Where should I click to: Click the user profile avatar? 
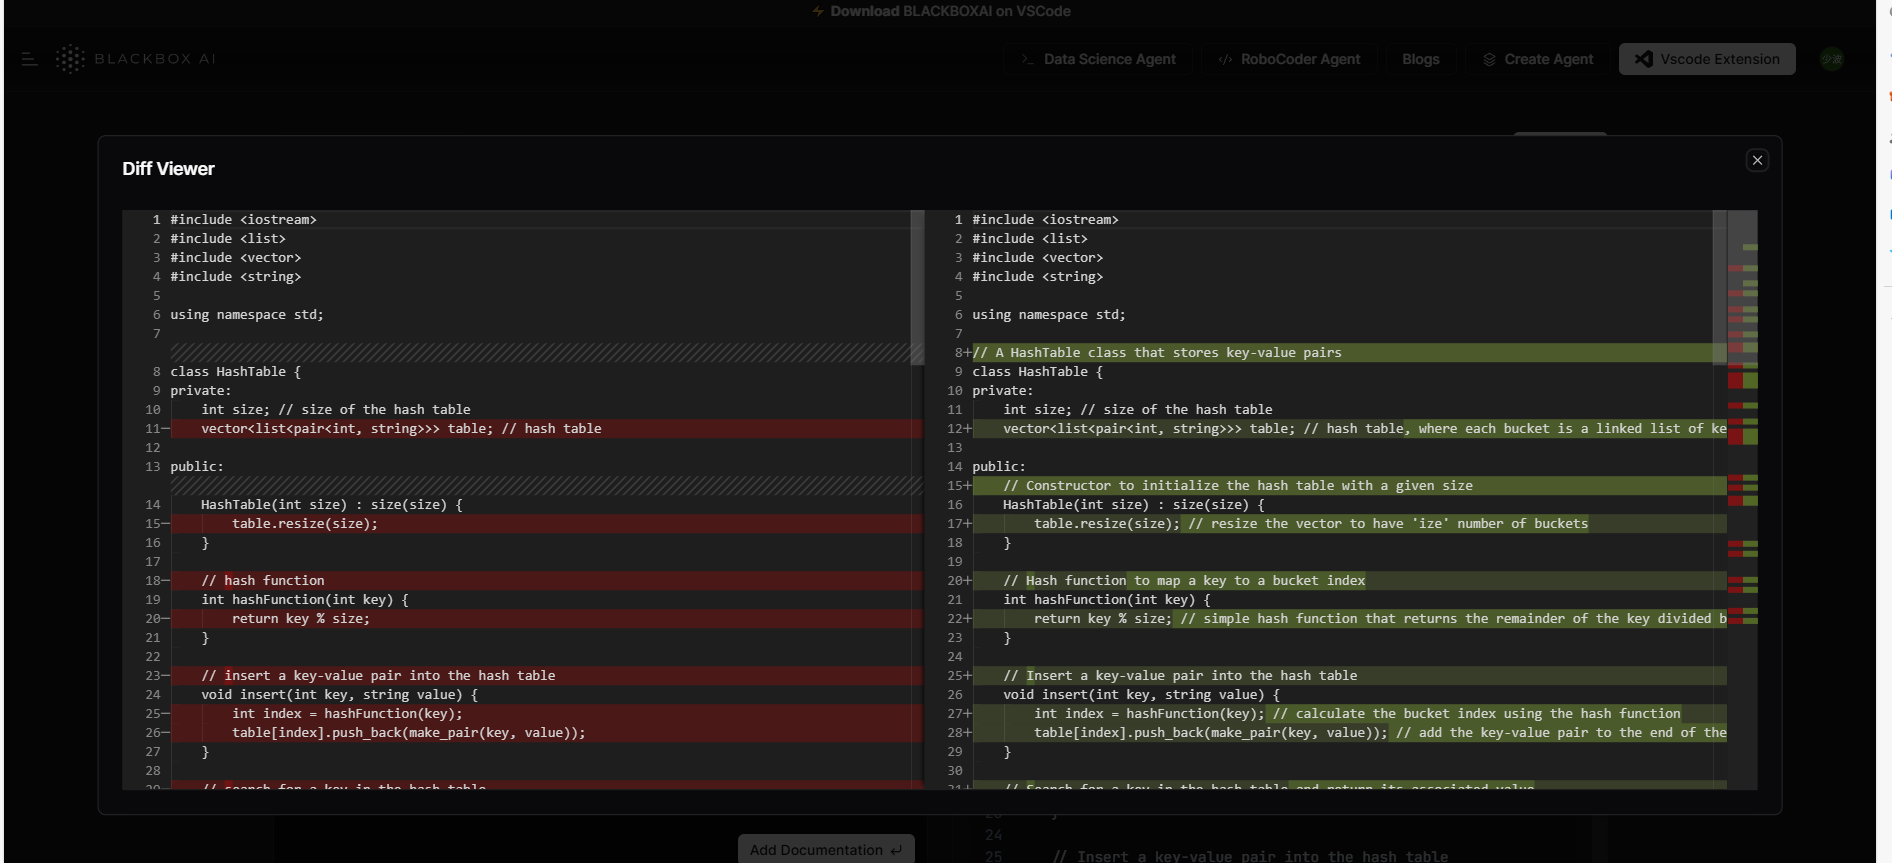coord(1831,59)
